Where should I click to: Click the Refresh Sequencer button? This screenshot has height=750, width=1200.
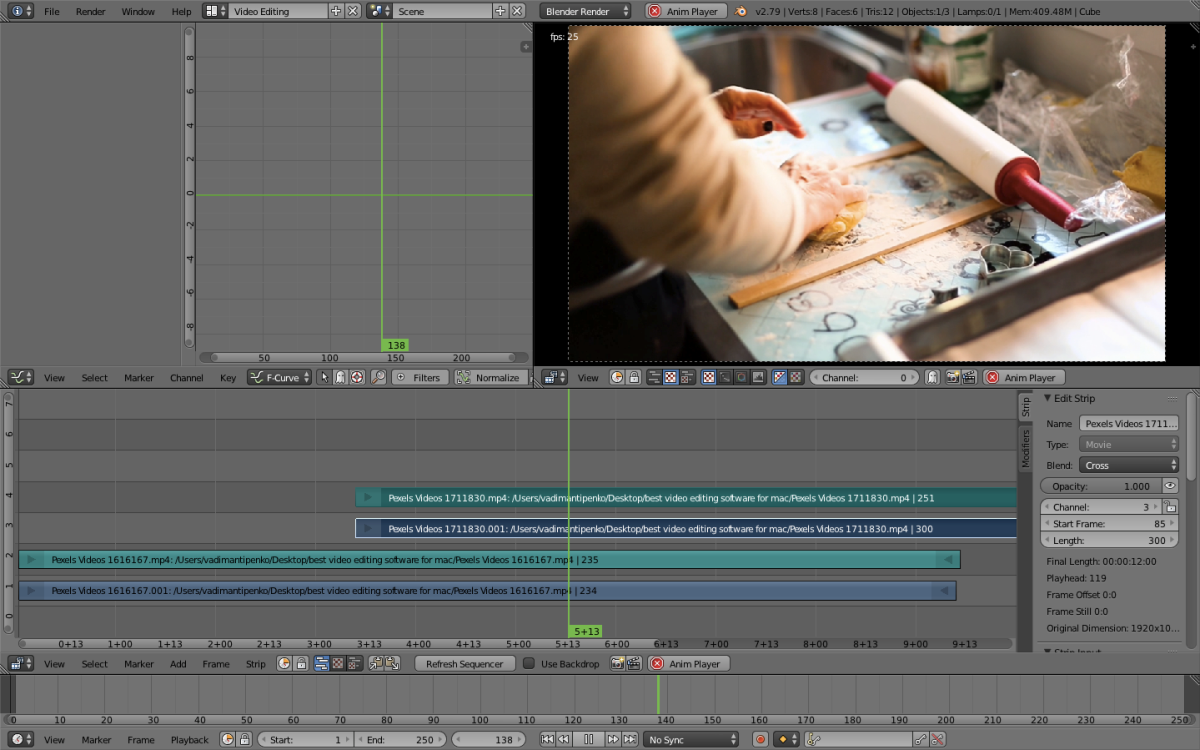point(464,664)
